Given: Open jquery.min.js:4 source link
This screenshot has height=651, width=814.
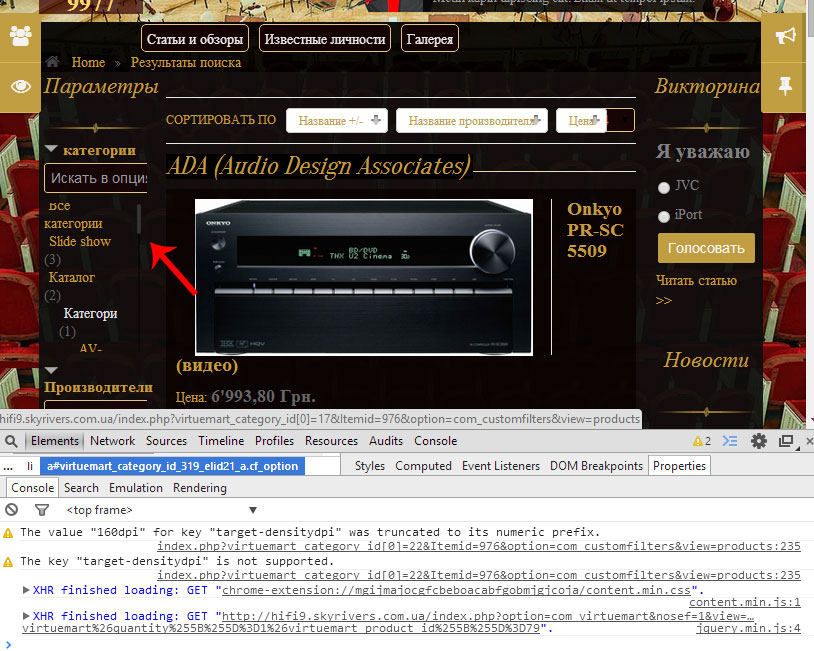Looking at the screenshot, I should (x=748, y=628).
